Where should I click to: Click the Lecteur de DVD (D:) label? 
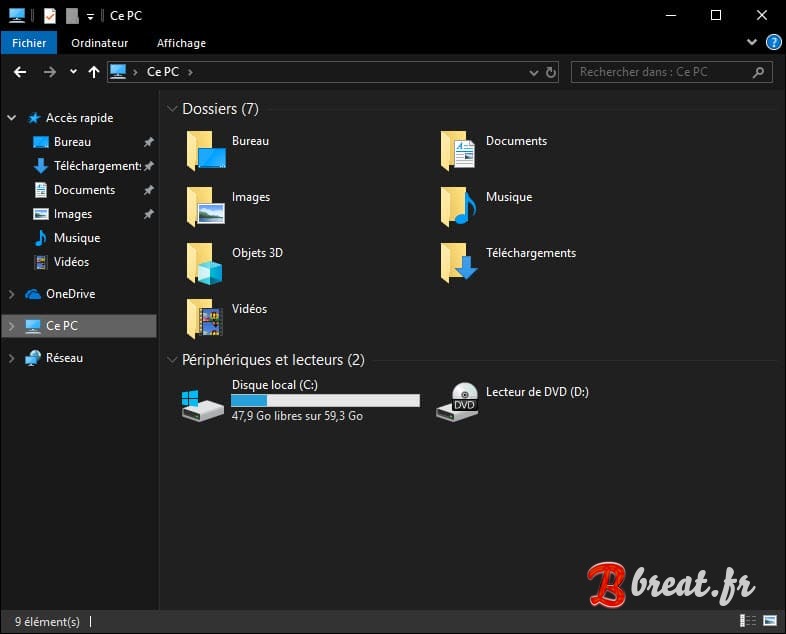tap(537, 392)
